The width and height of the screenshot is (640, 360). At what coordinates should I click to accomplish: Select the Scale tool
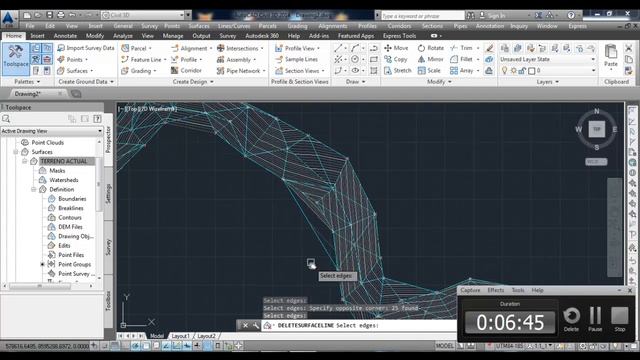point(429,71)
